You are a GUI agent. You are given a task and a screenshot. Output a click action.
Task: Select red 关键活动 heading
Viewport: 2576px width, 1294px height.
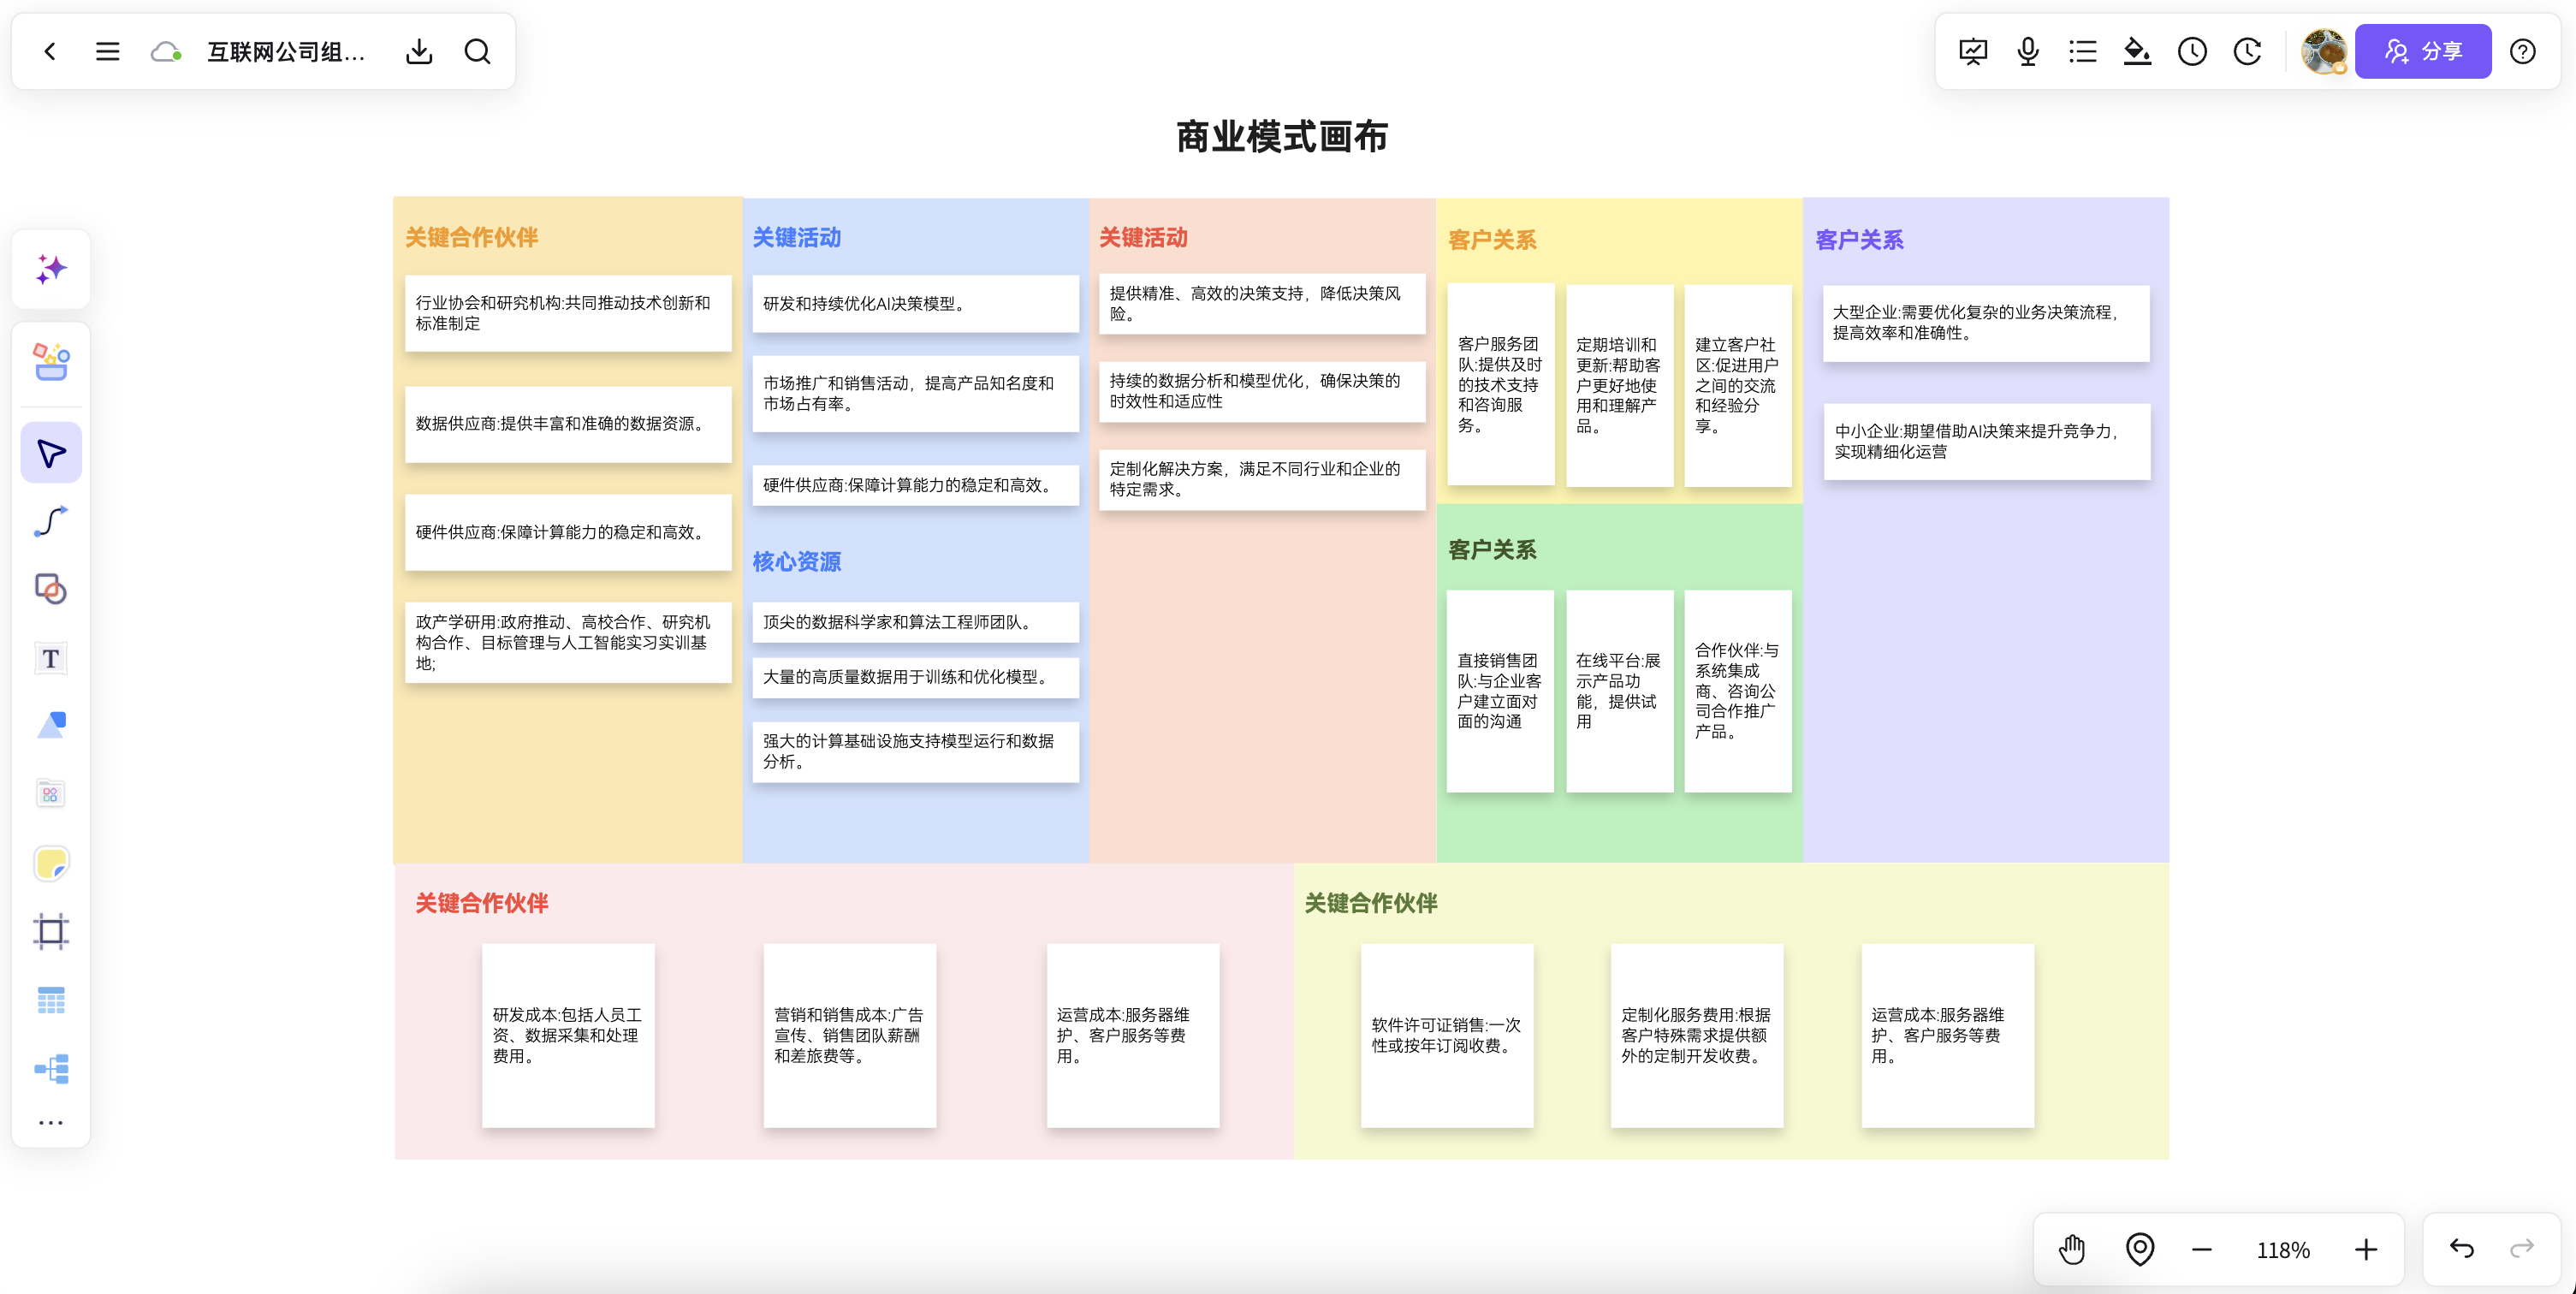1143,237
